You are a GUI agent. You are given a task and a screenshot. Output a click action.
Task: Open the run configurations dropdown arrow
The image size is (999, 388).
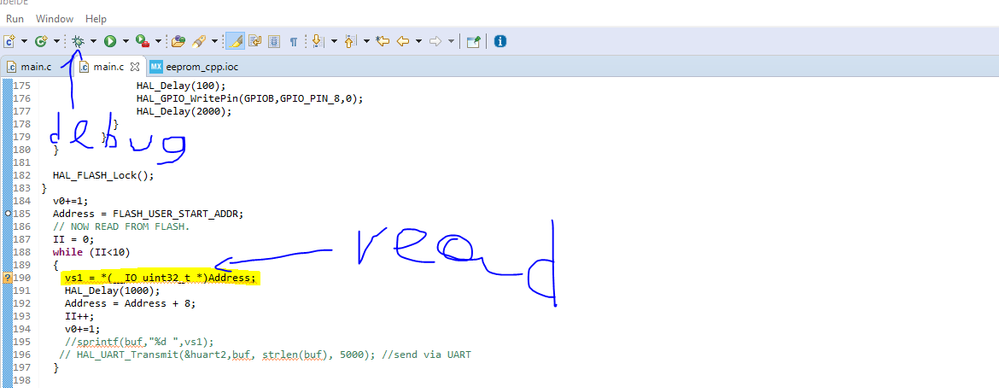pyautogui.click(x=126, y=41)
